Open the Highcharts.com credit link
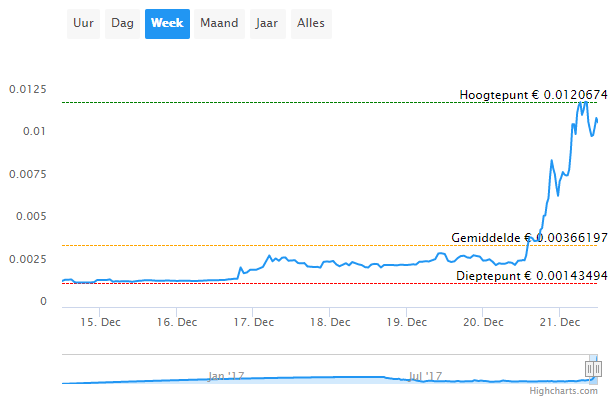608x398 pixels. (x=564, y=391)
